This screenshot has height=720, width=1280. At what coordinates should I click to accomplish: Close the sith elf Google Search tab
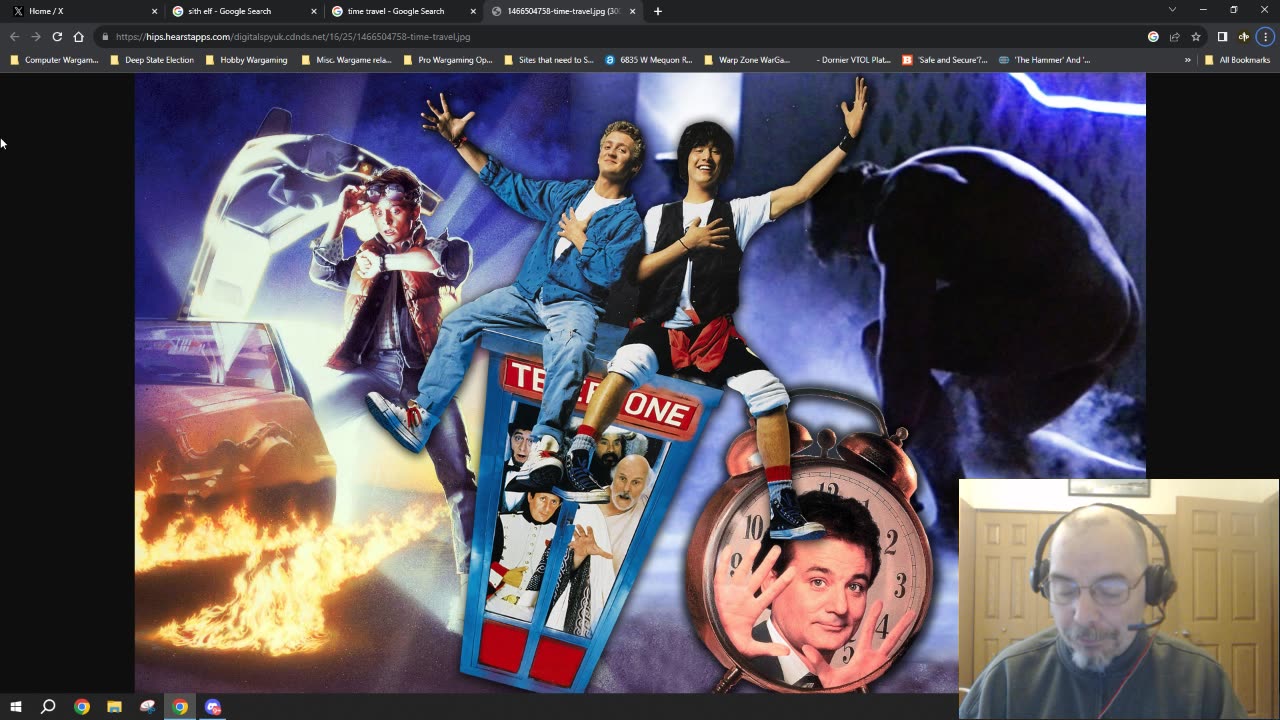coord(313,11)
